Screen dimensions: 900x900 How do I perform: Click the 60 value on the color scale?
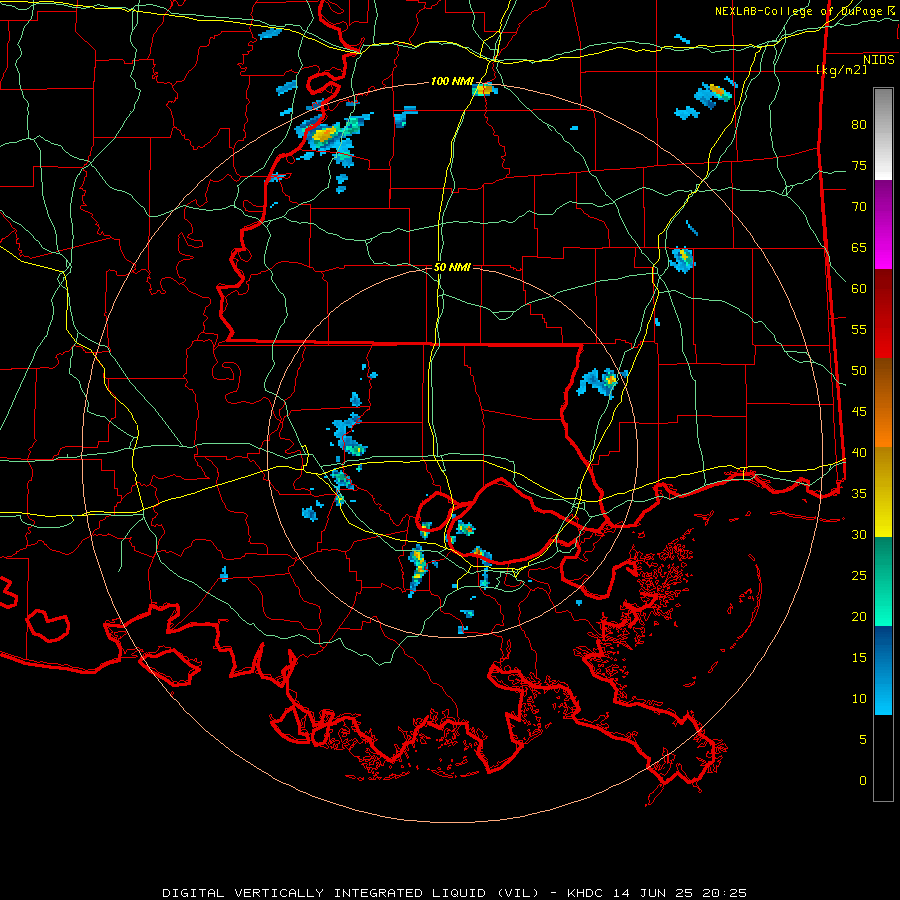point(859,289)
